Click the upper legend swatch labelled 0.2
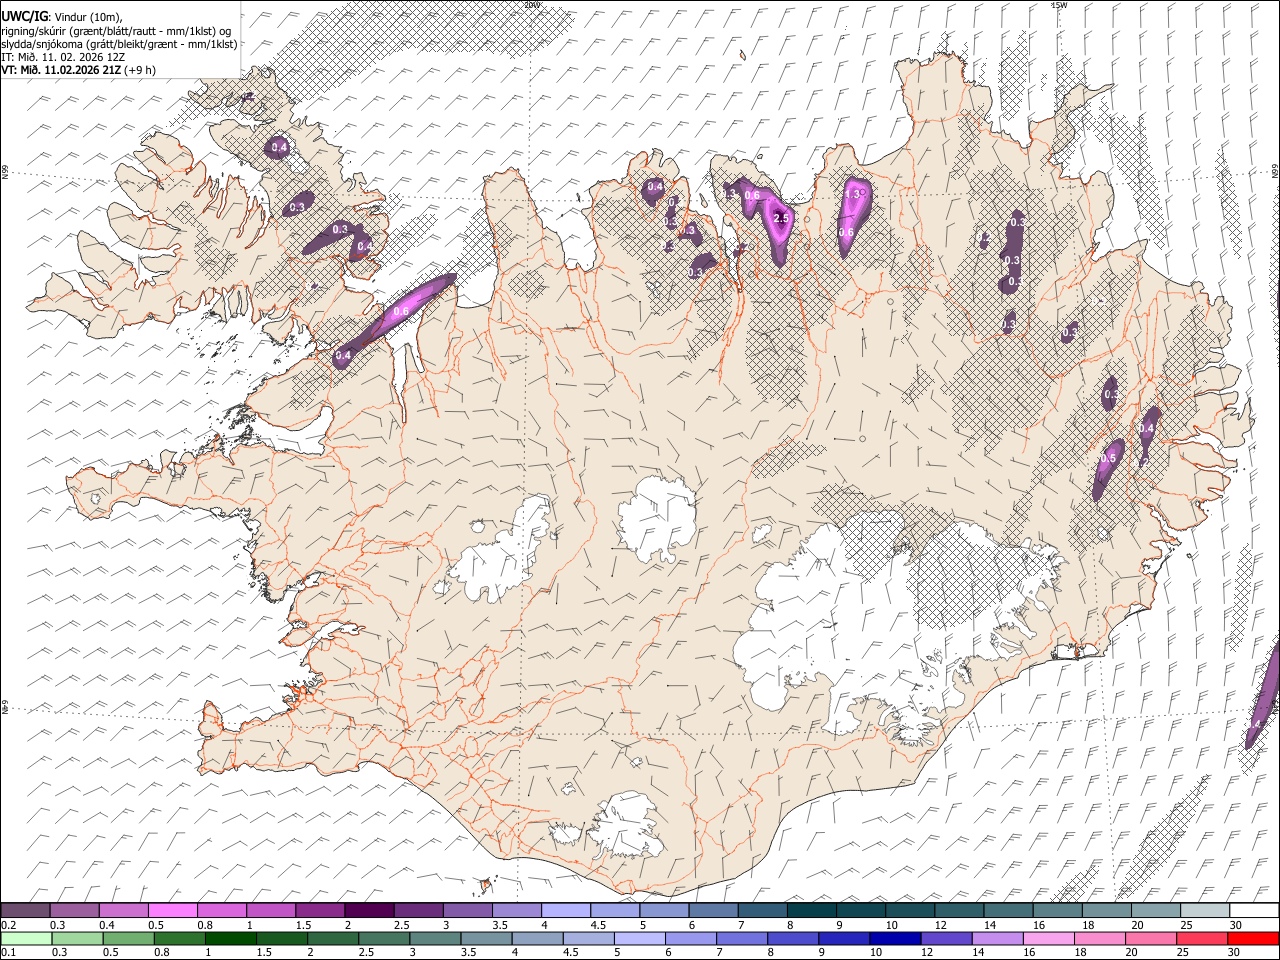This screenshot has height=960, width=1280. [x=26, y=911]
